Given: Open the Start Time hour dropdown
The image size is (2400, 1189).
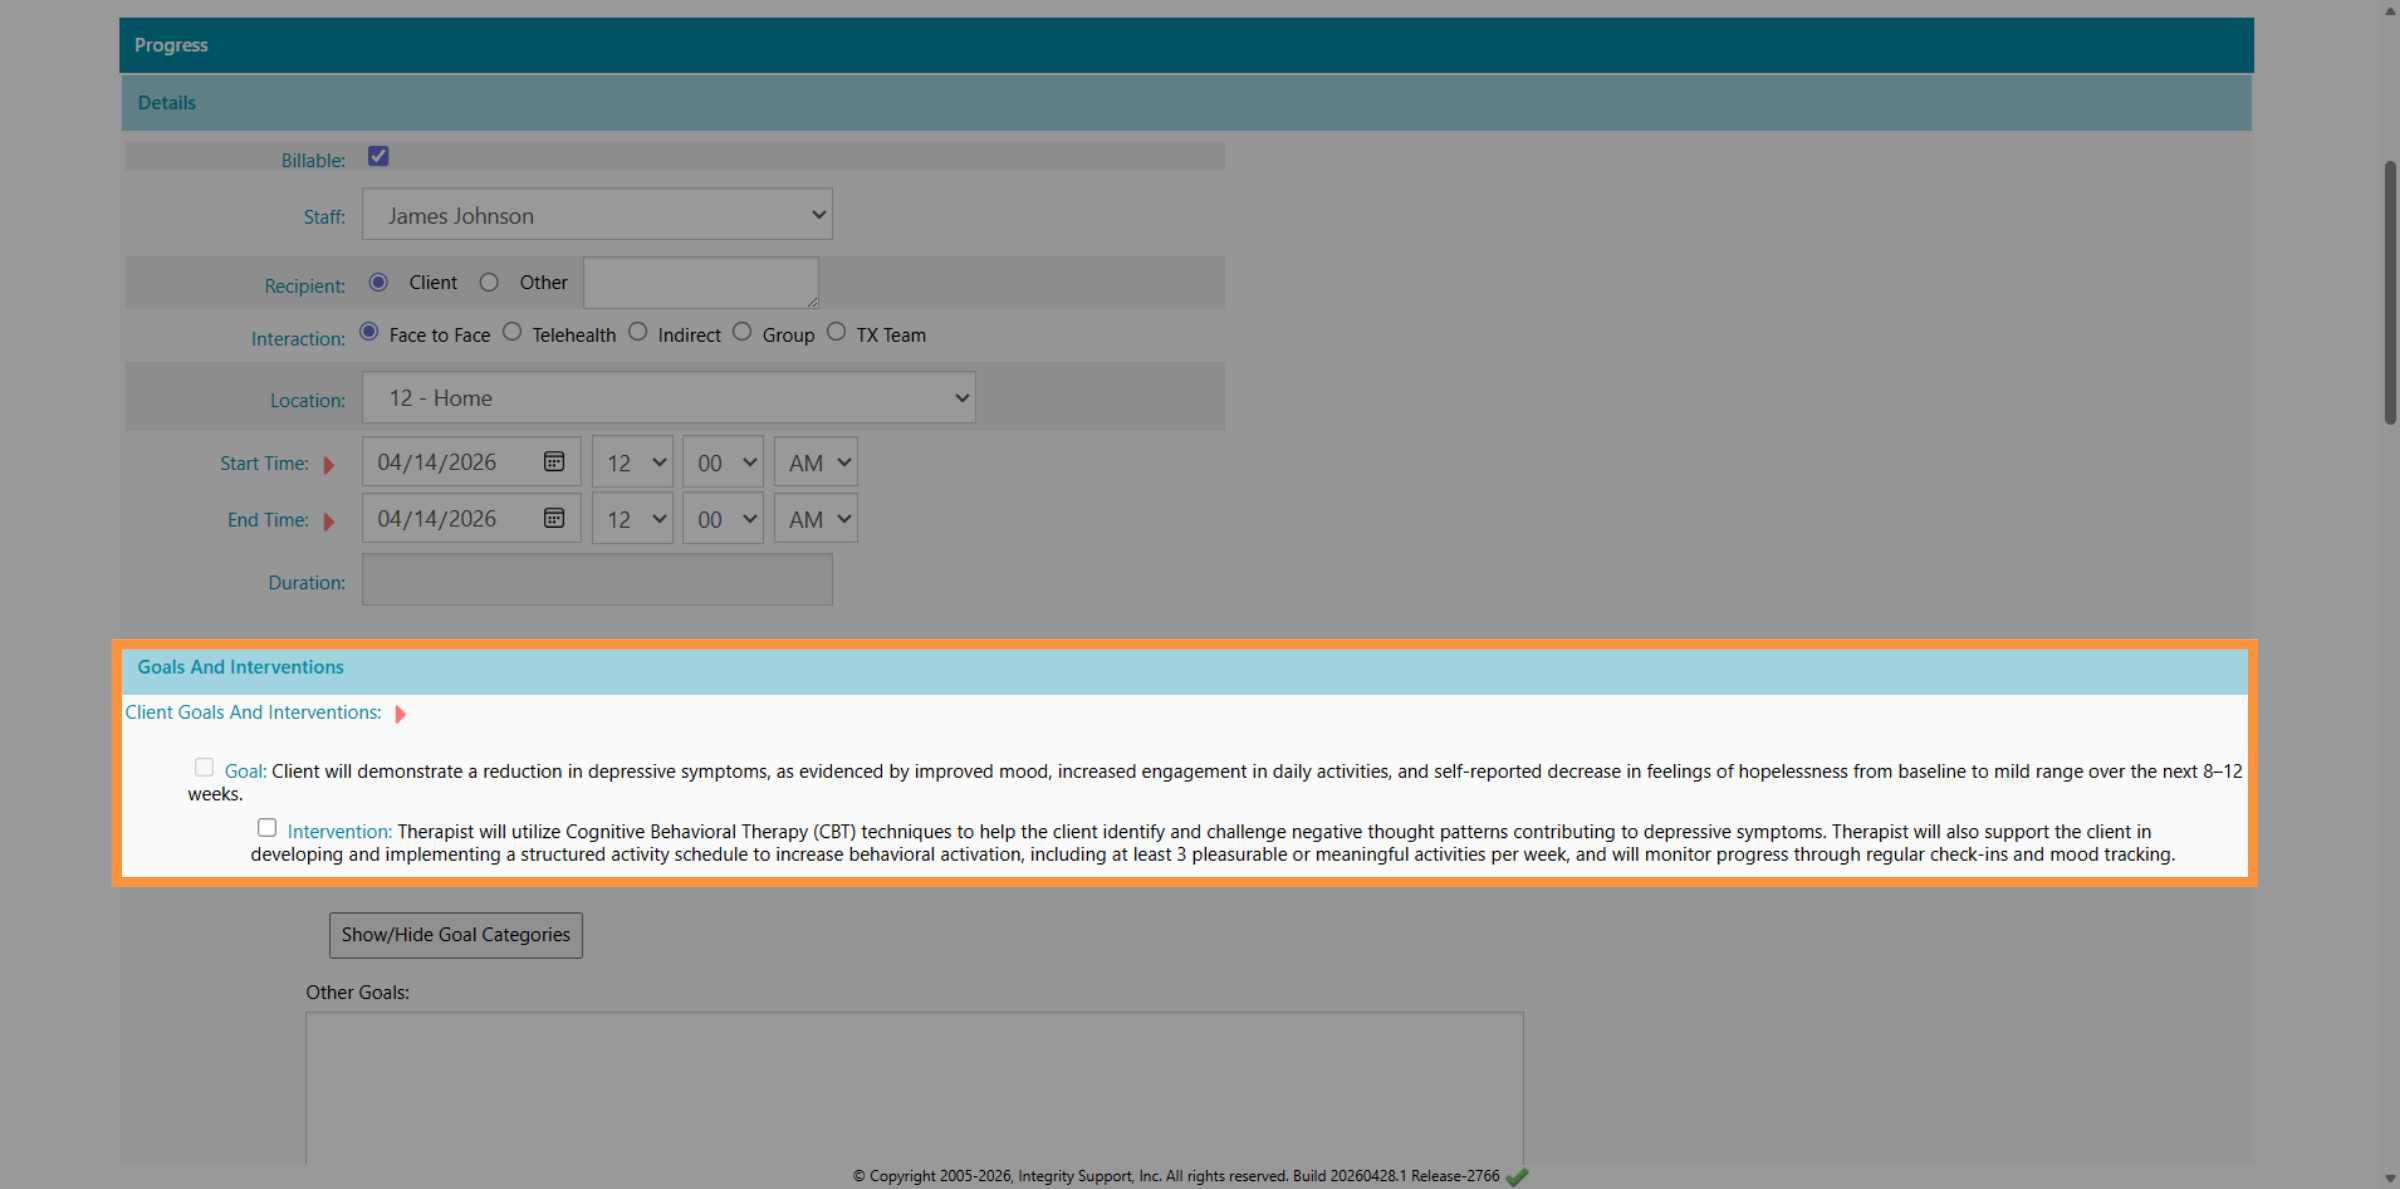Looking at the screenshot, I should 632,462.
